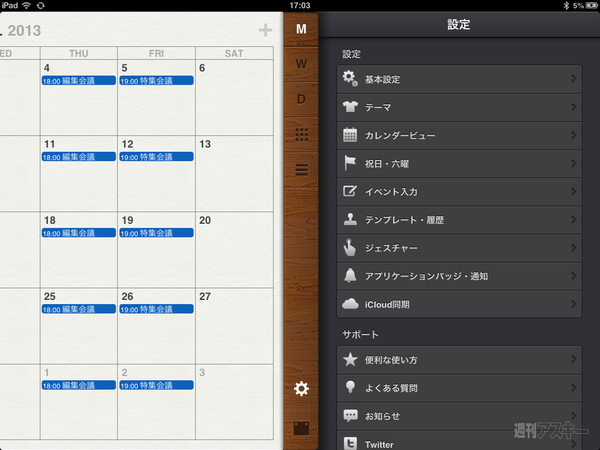This screenshot has height=450, width=600.
Task: Open カレンダービュー settings entry
Action: [459, 135]
